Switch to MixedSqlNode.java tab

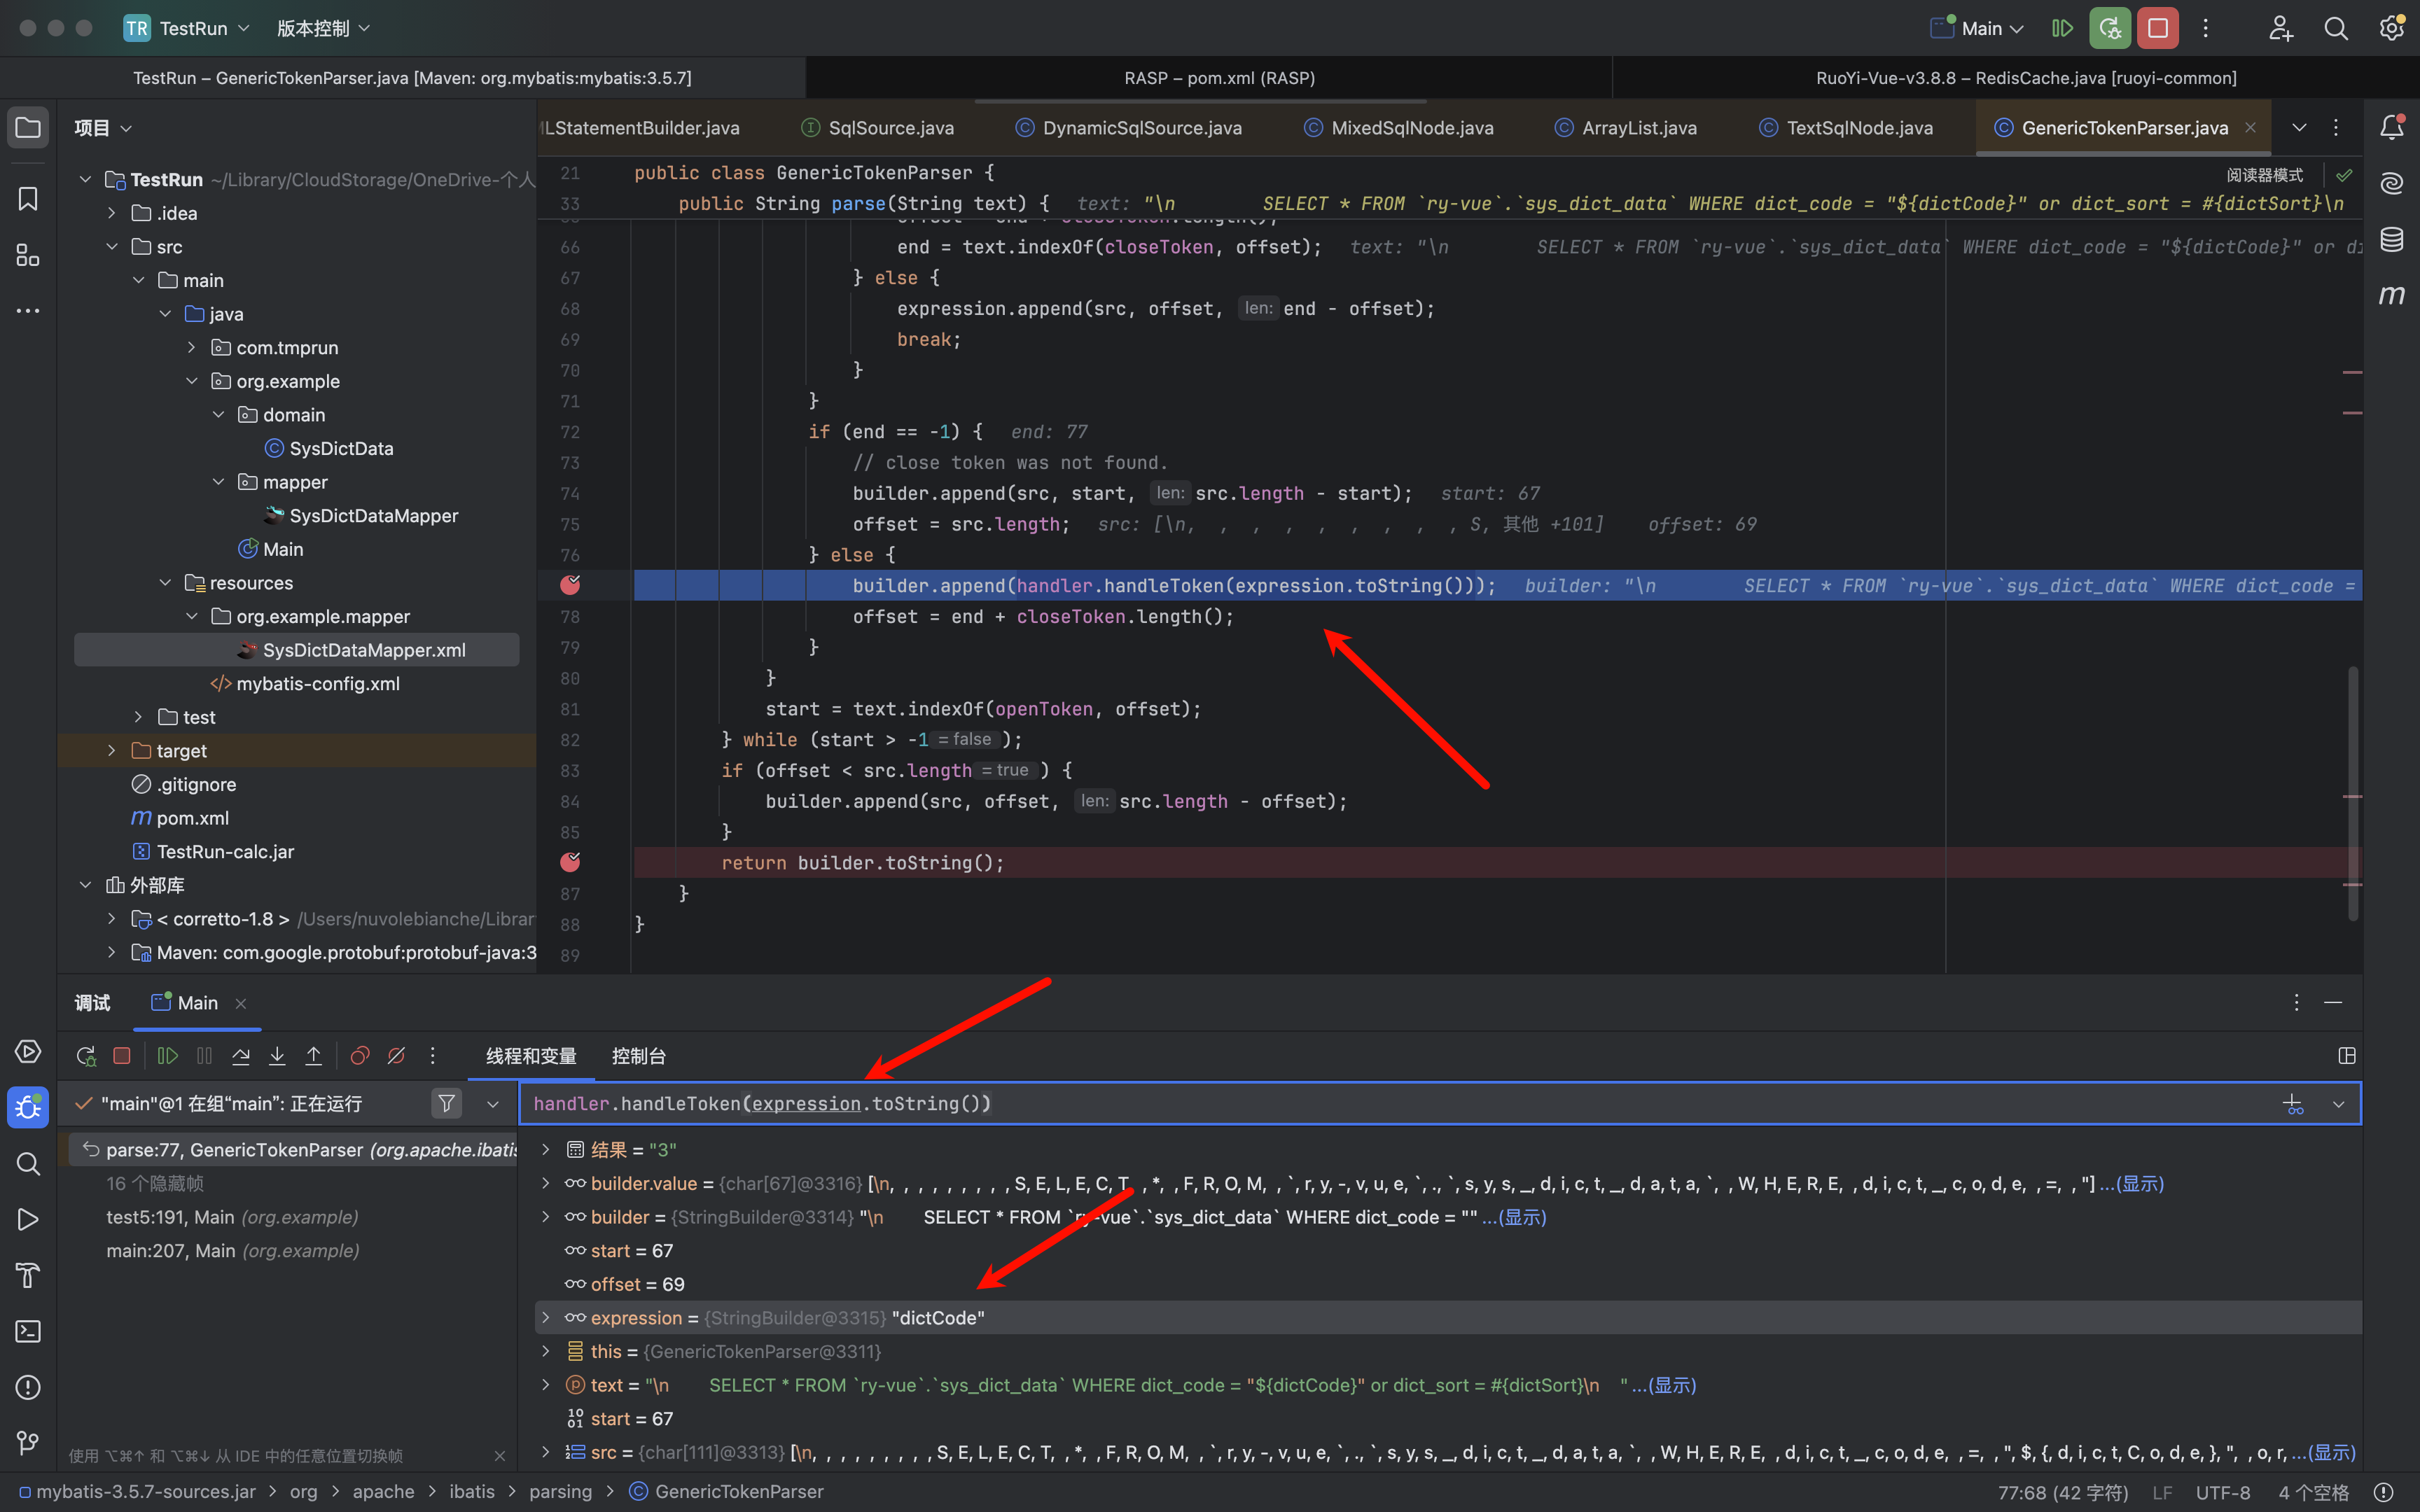pyautogui.click(x=1399, y=128)
